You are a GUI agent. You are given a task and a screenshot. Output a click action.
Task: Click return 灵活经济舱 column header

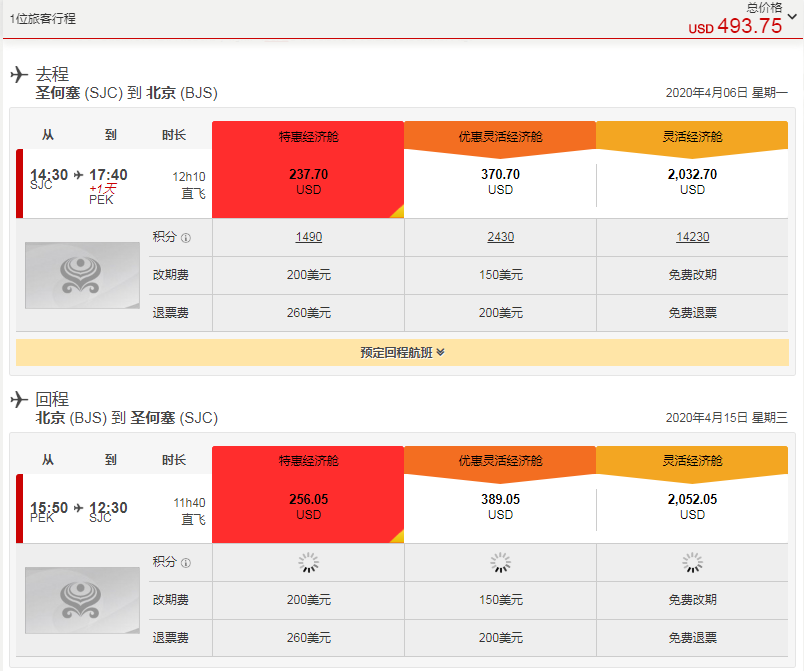(692, 461)
